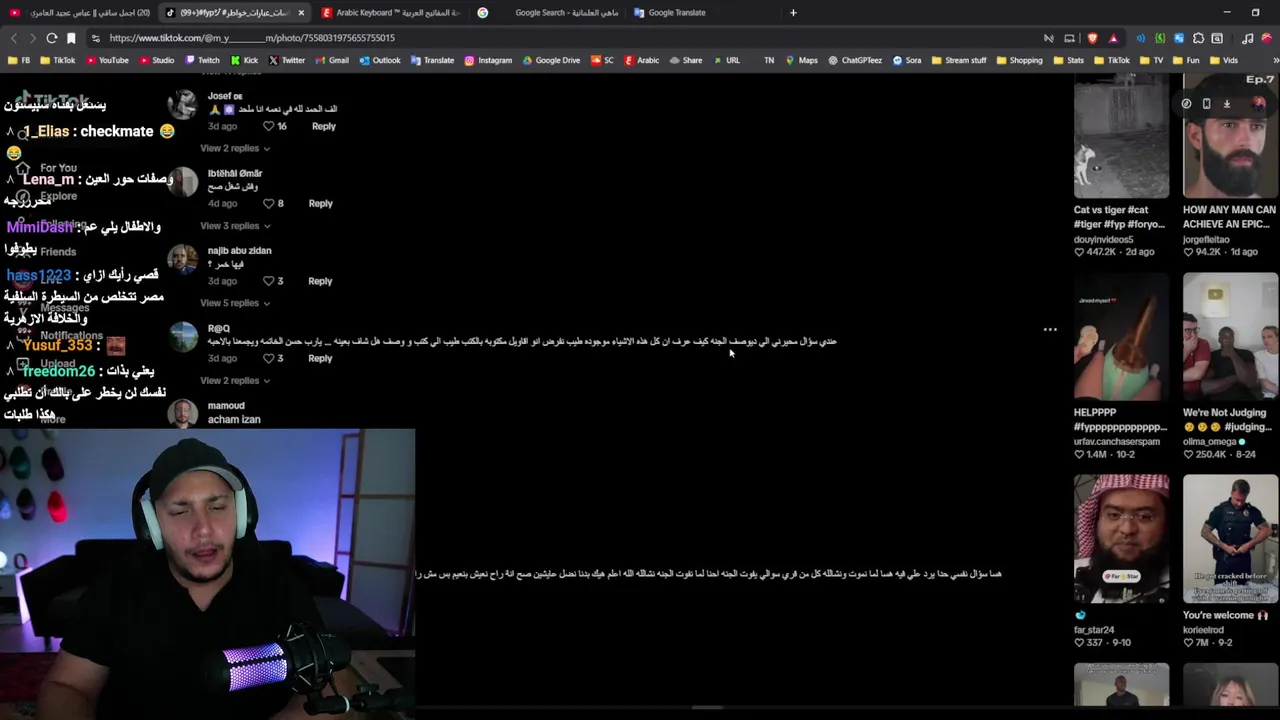The width and height of the screenshot is (1280, 720).
Task: Open Ibtehal Omar's profile avatar
Action: tap(183, 182)
